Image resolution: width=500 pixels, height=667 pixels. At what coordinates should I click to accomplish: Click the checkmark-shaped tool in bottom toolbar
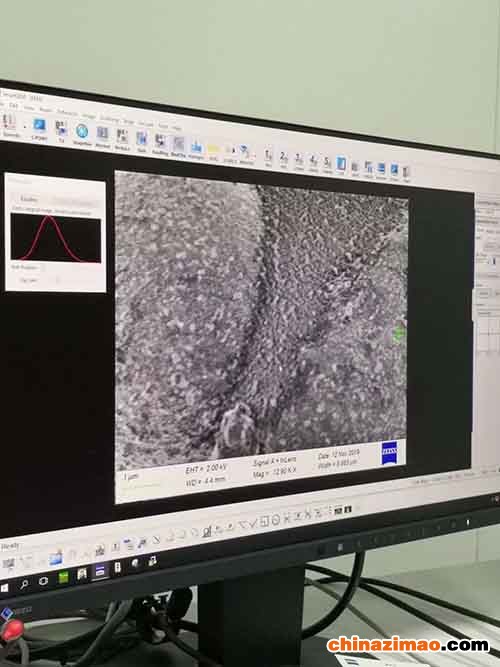pyautogui.click(x=252, y=524)
